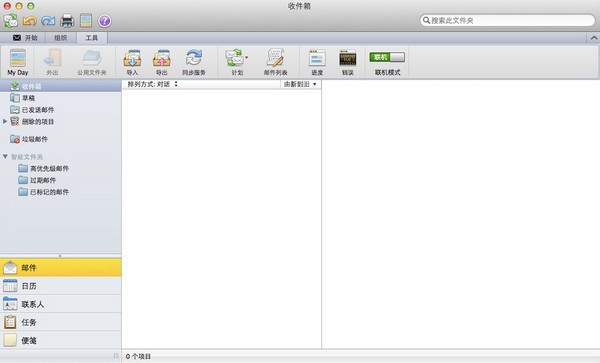Open the 草稿 drafts folder

coord(60,98)
